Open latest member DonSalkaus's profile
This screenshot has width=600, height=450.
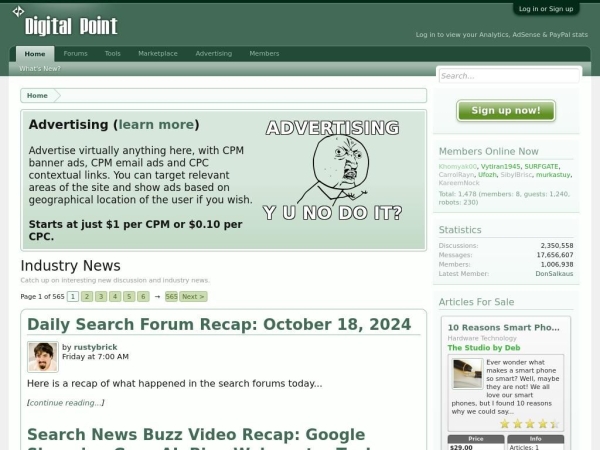click(554, 274)
